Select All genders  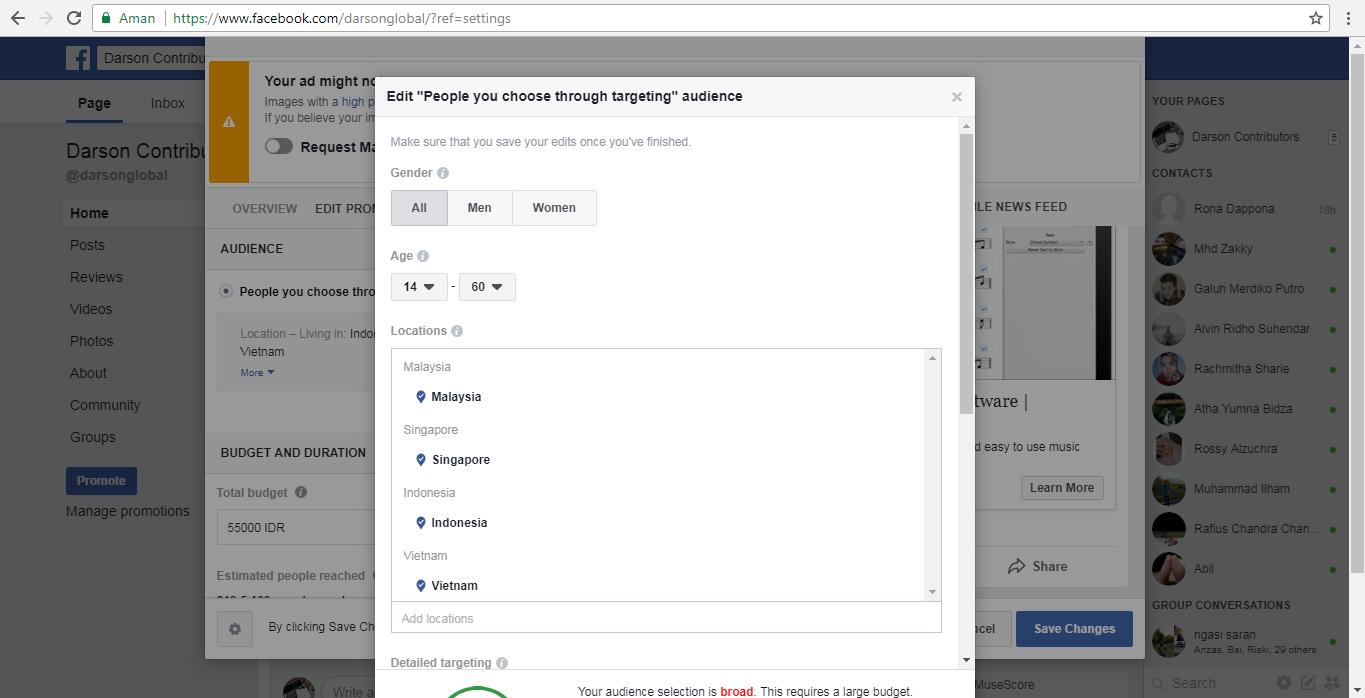(419, 208)
